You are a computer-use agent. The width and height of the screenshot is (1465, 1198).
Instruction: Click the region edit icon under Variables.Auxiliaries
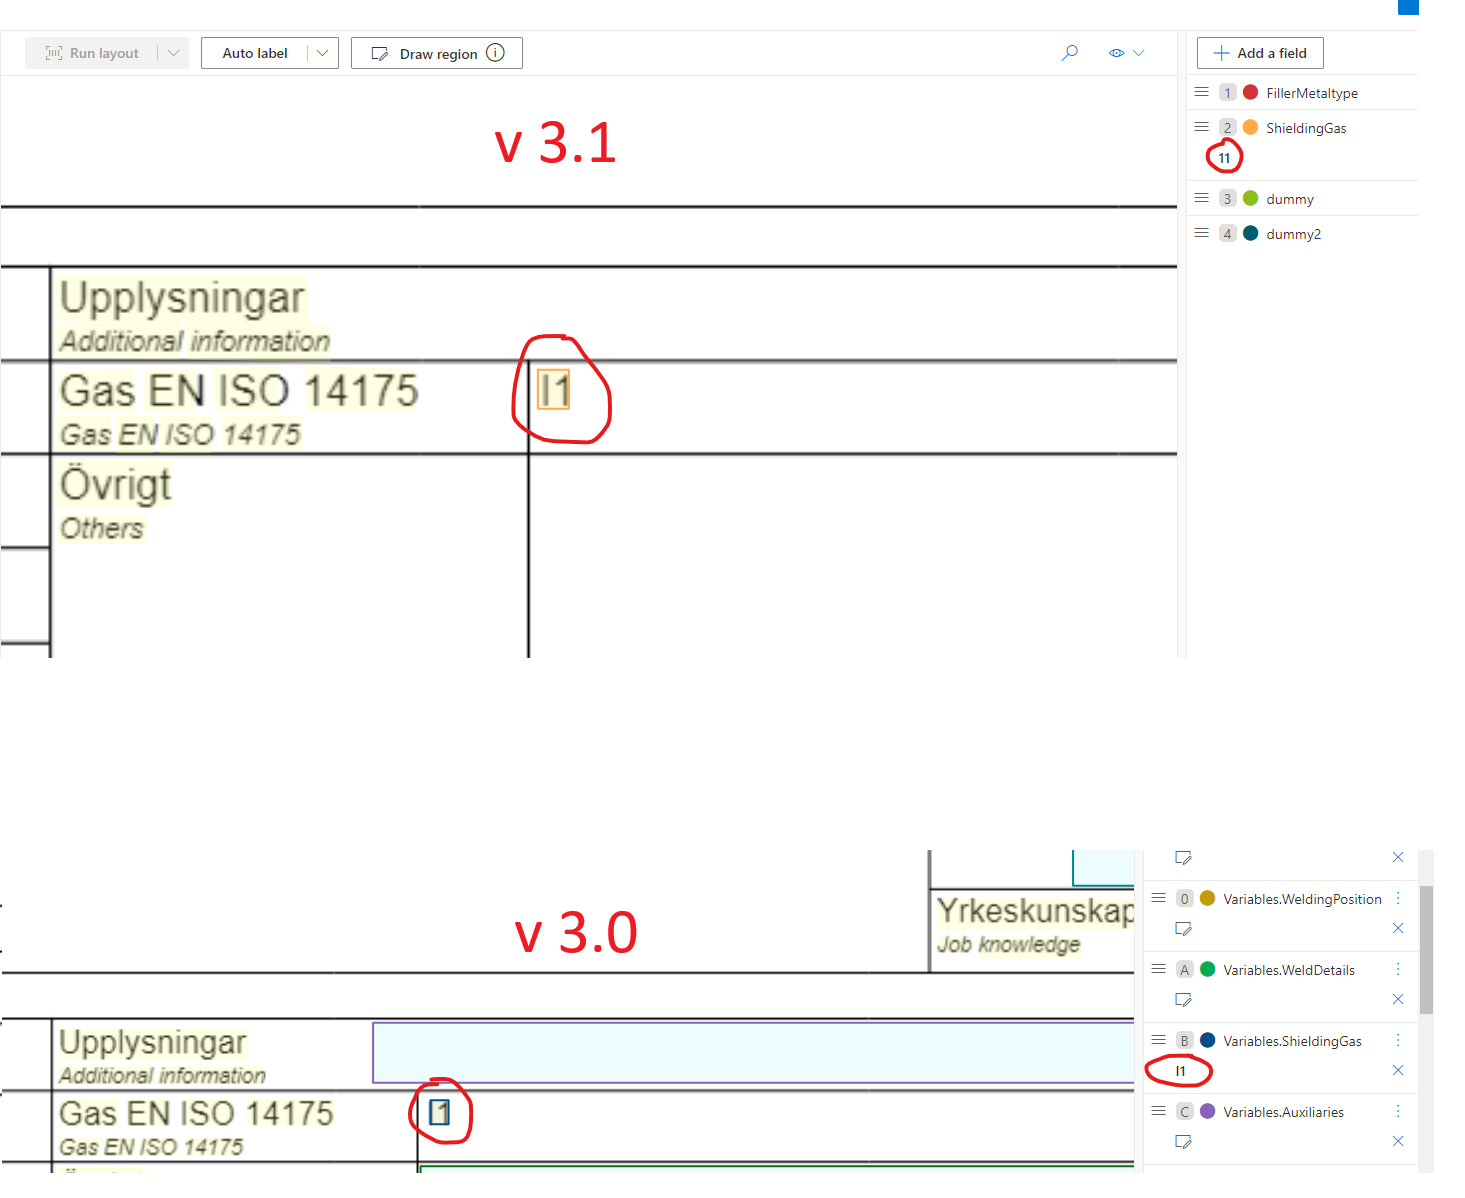pos(1183,1142)
